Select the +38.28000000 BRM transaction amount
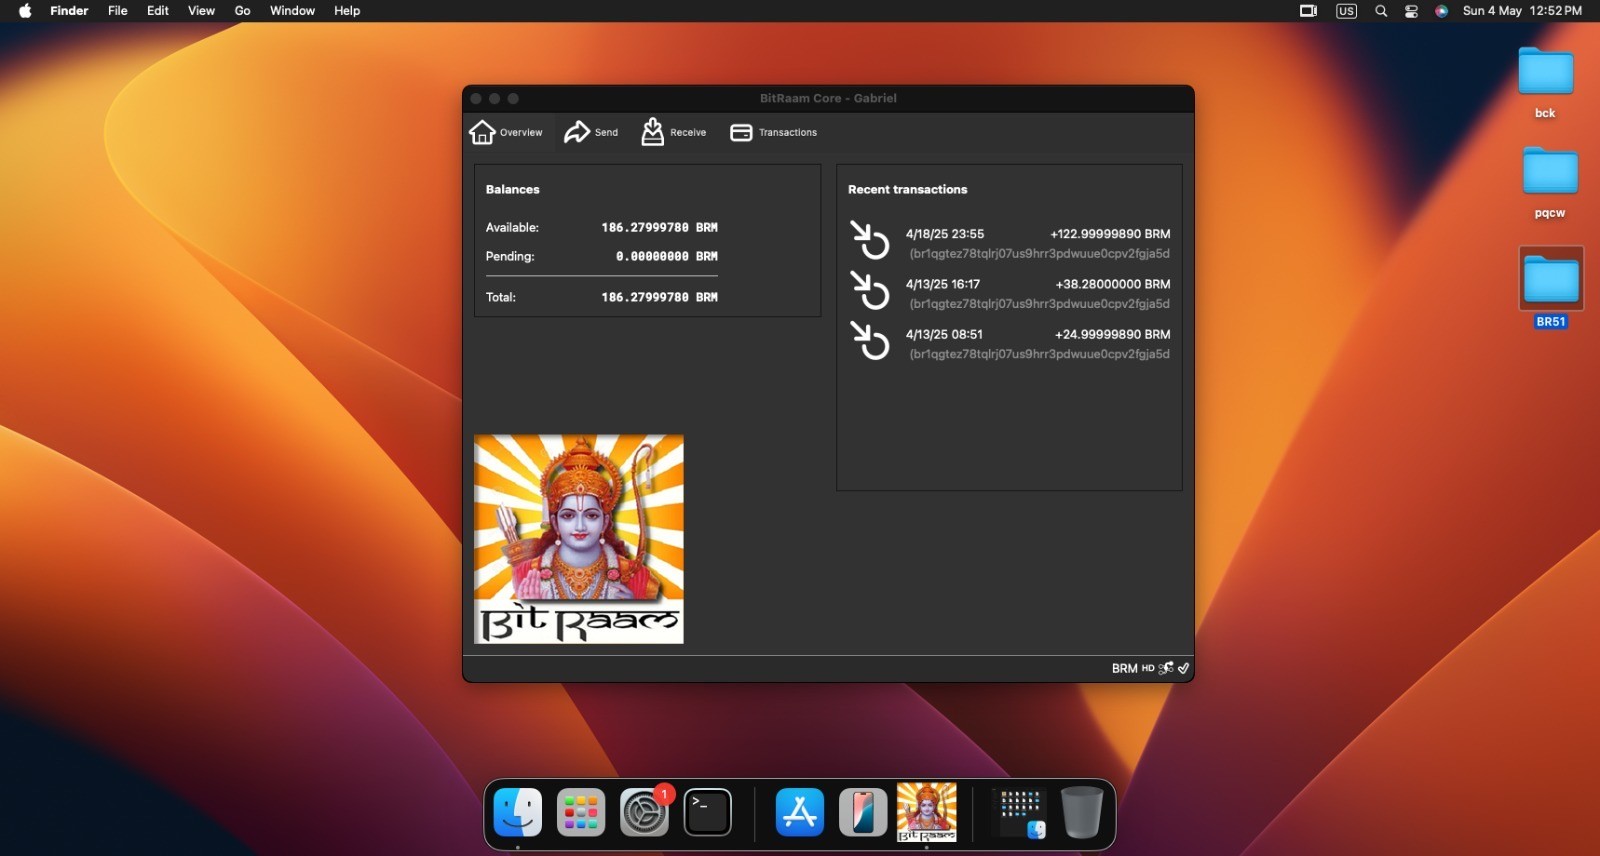The width and height of the screenshot is (1600, 856). pos(1113,284)
